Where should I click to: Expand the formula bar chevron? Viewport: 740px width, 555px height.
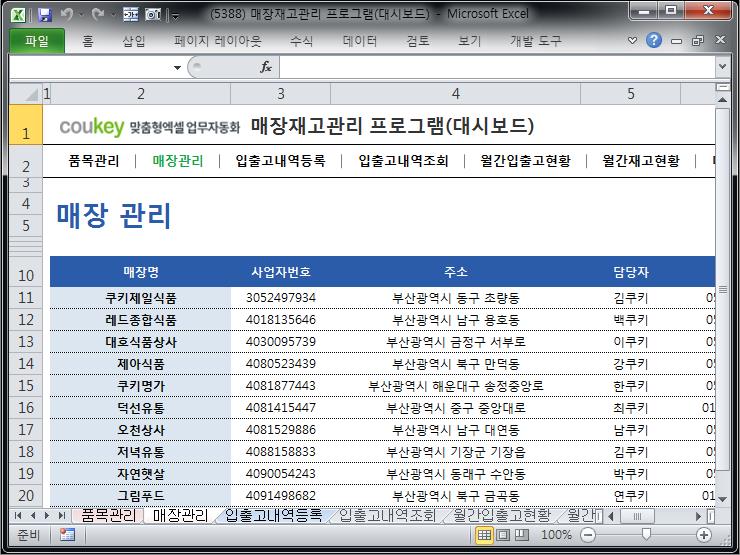722,67
